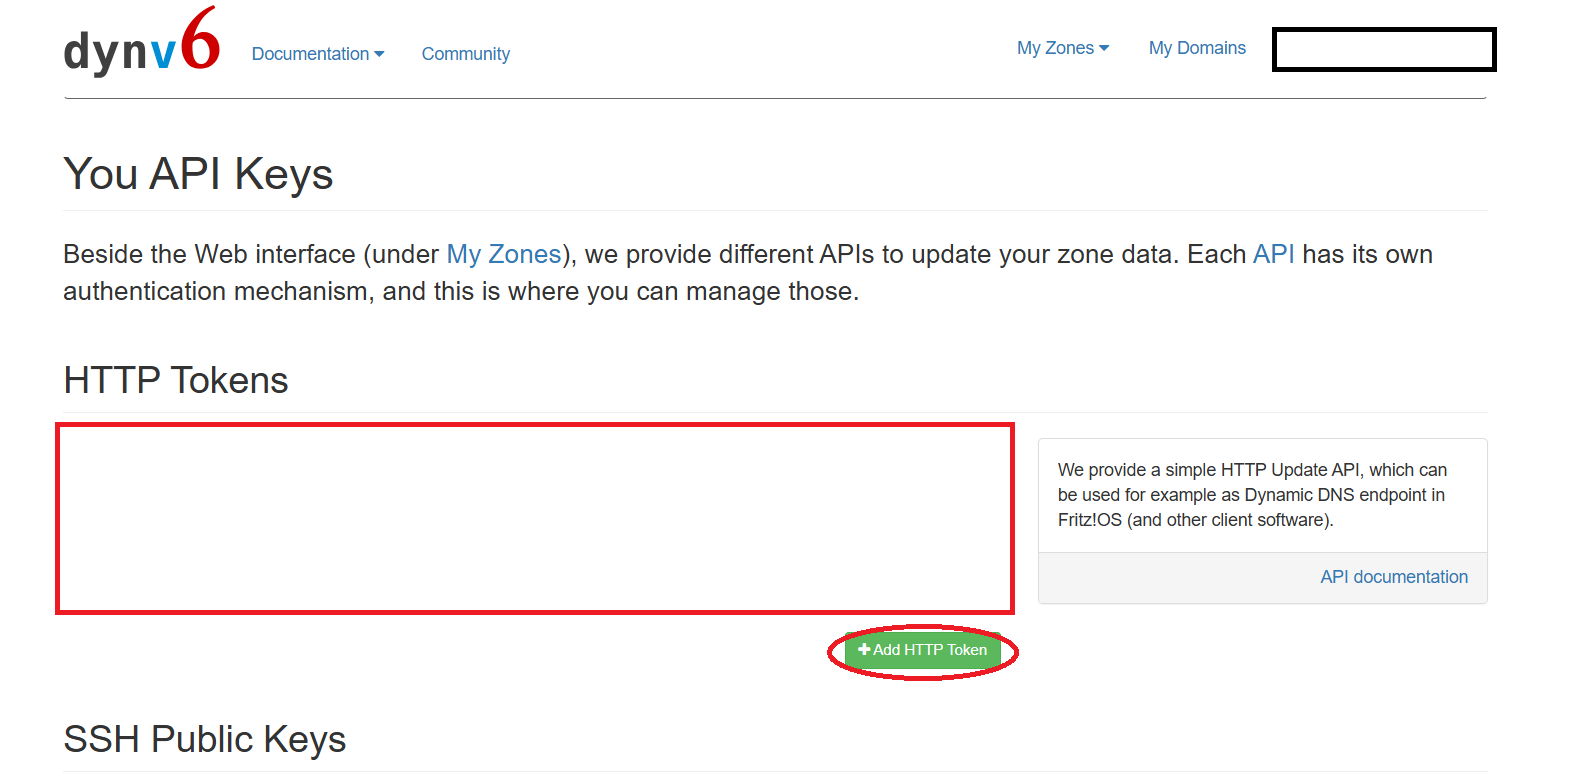The image size is (1578, 772).
Task: Click the SSH Public Keys heading
Action: pos(205,739)
